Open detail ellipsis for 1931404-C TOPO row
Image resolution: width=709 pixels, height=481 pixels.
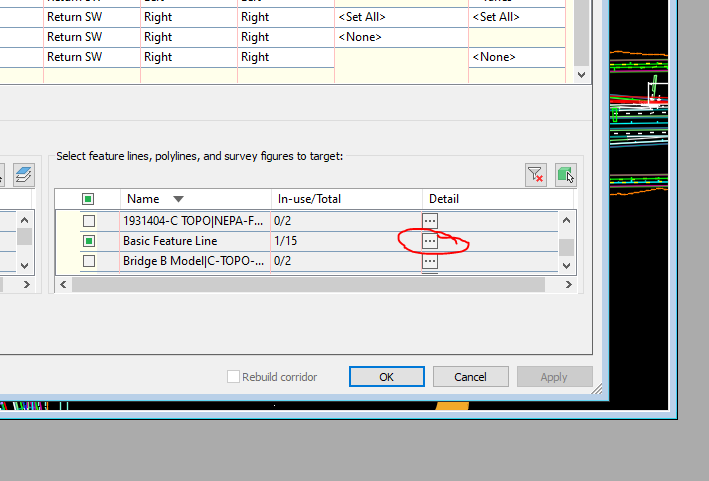430,221
